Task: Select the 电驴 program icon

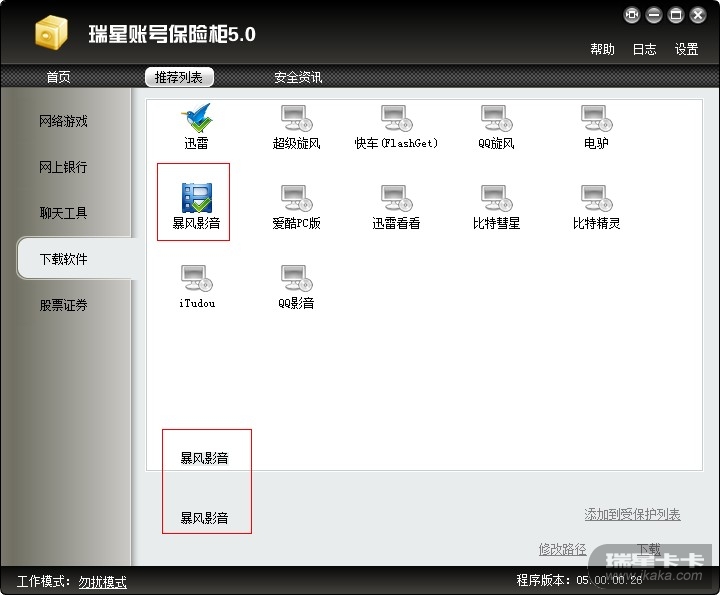Action: [x=597, y=118]
